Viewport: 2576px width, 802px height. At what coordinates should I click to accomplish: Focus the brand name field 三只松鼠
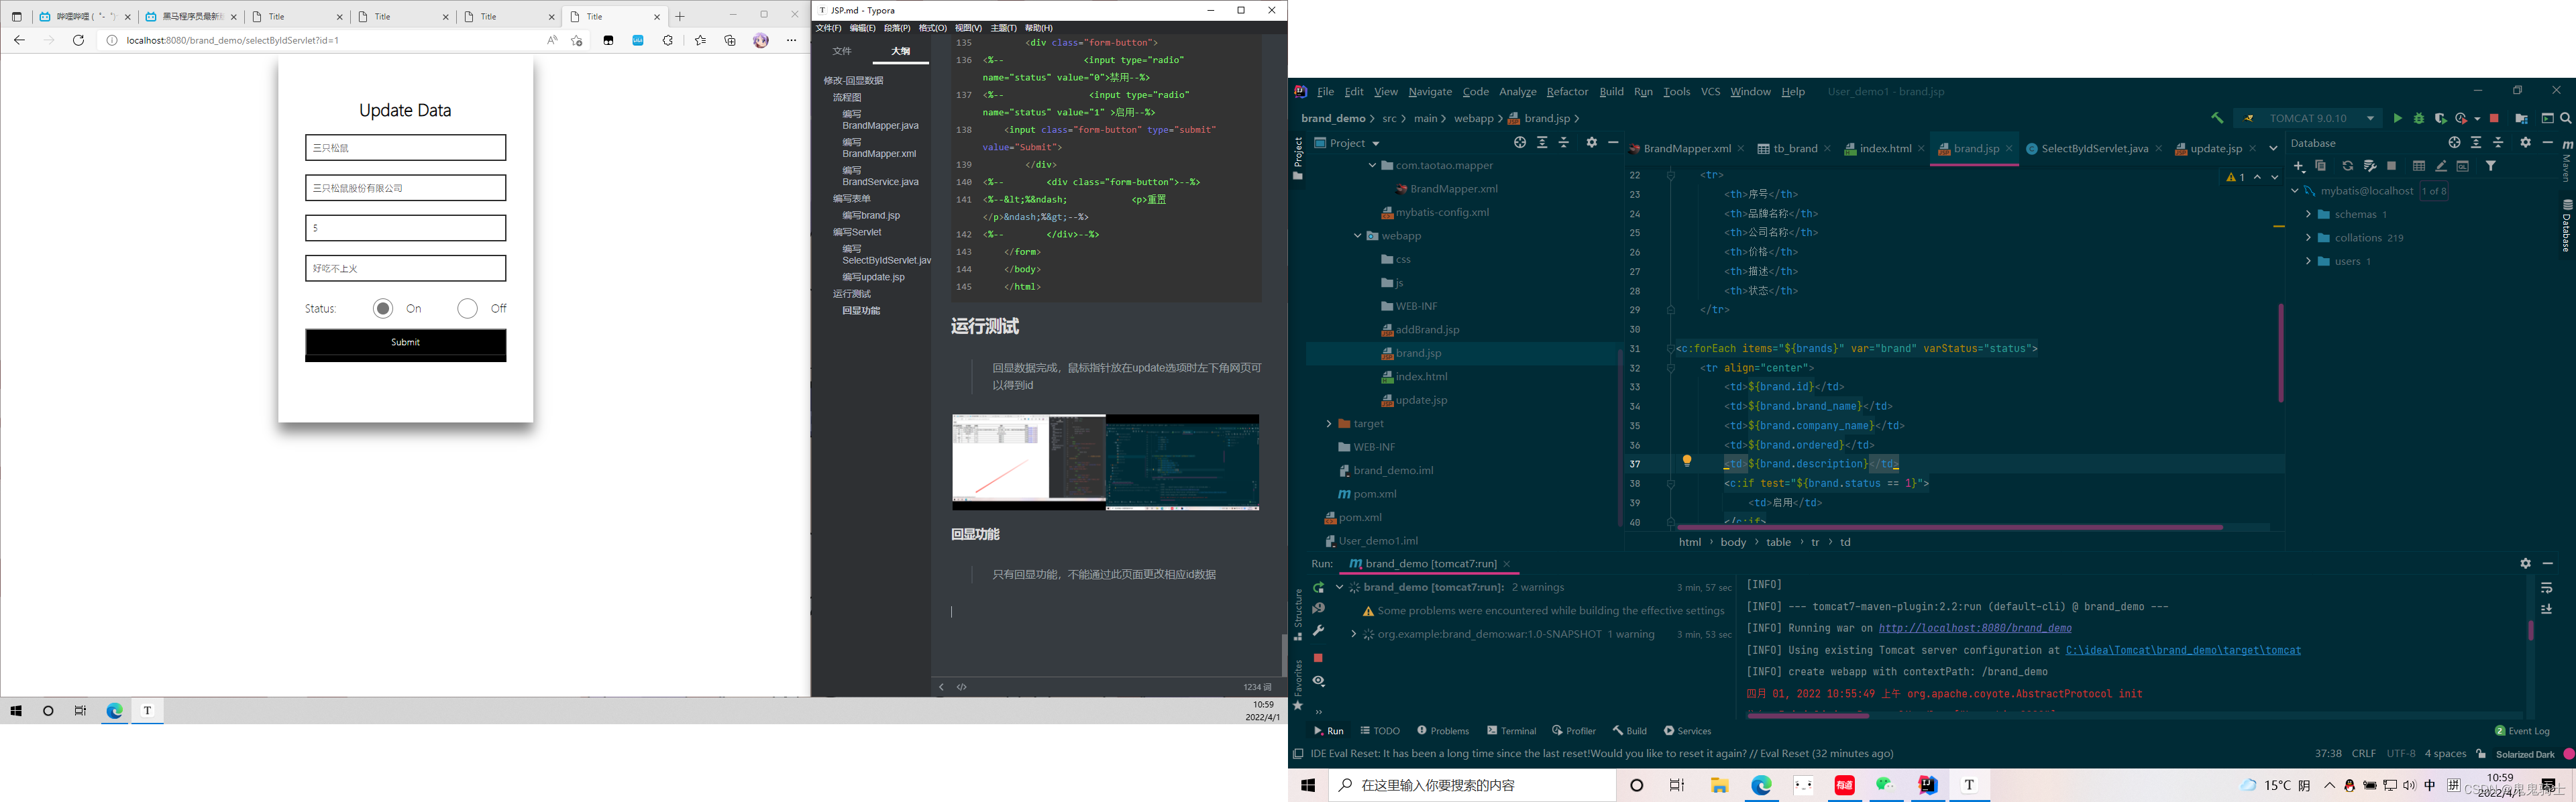406,148
